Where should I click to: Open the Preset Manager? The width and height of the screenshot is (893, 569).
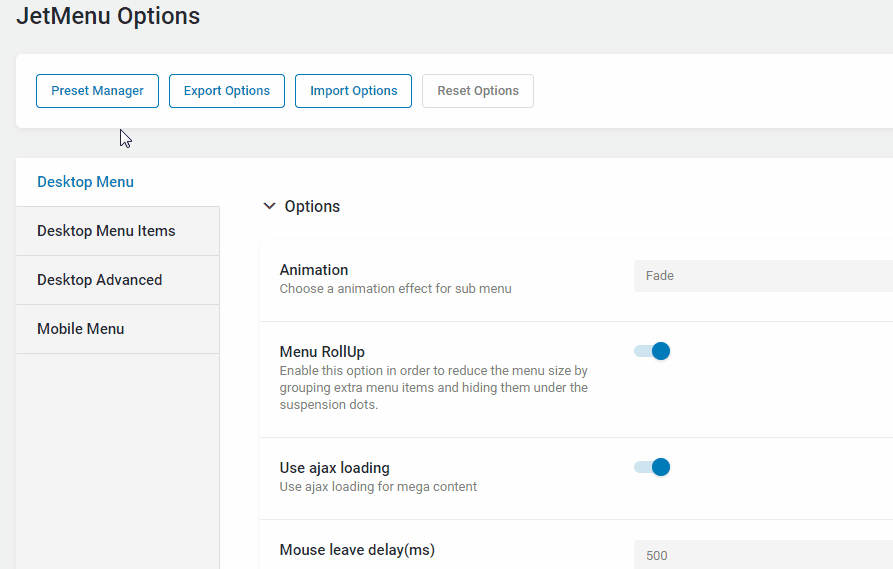click(97, 91)
